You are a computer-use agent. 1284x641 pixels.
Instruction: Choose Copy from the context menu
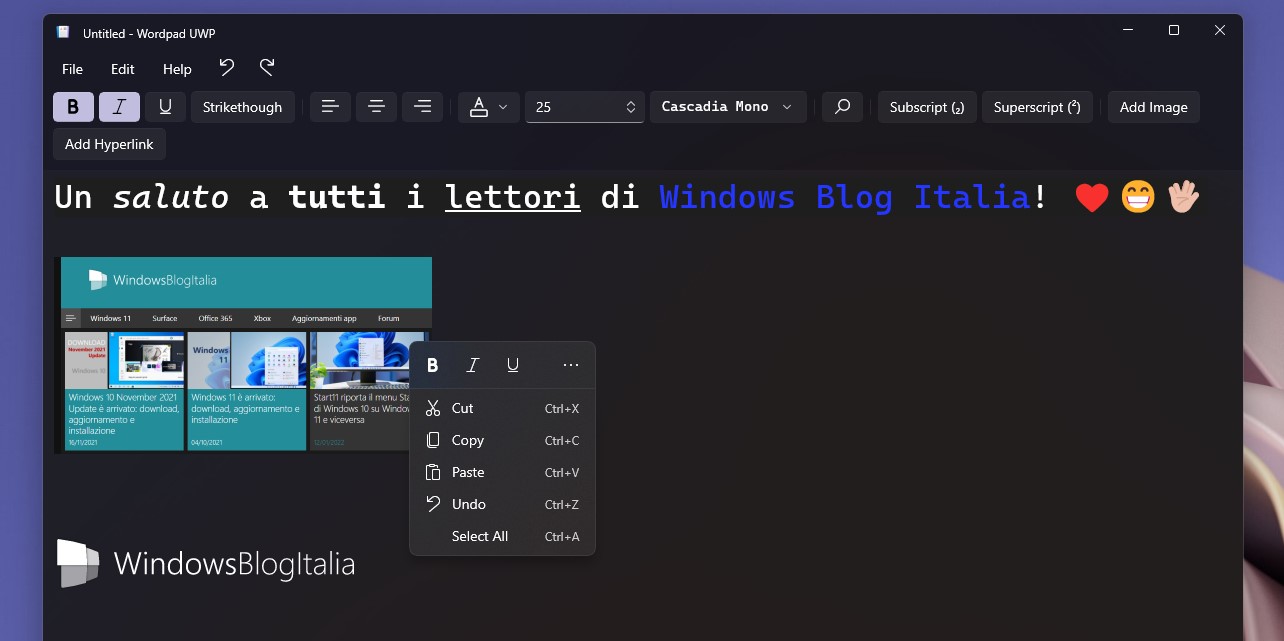pos(502,440)
